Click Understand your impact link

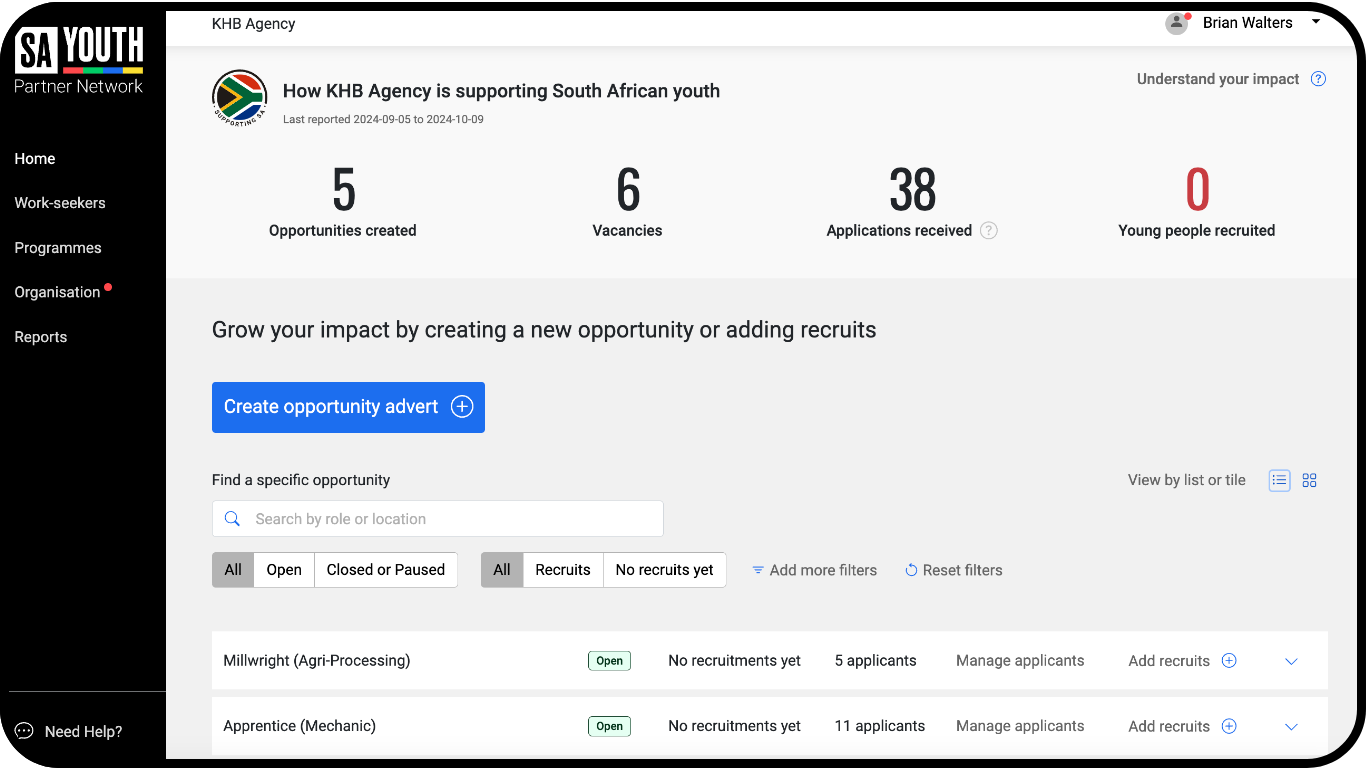tap(1218, 79)
